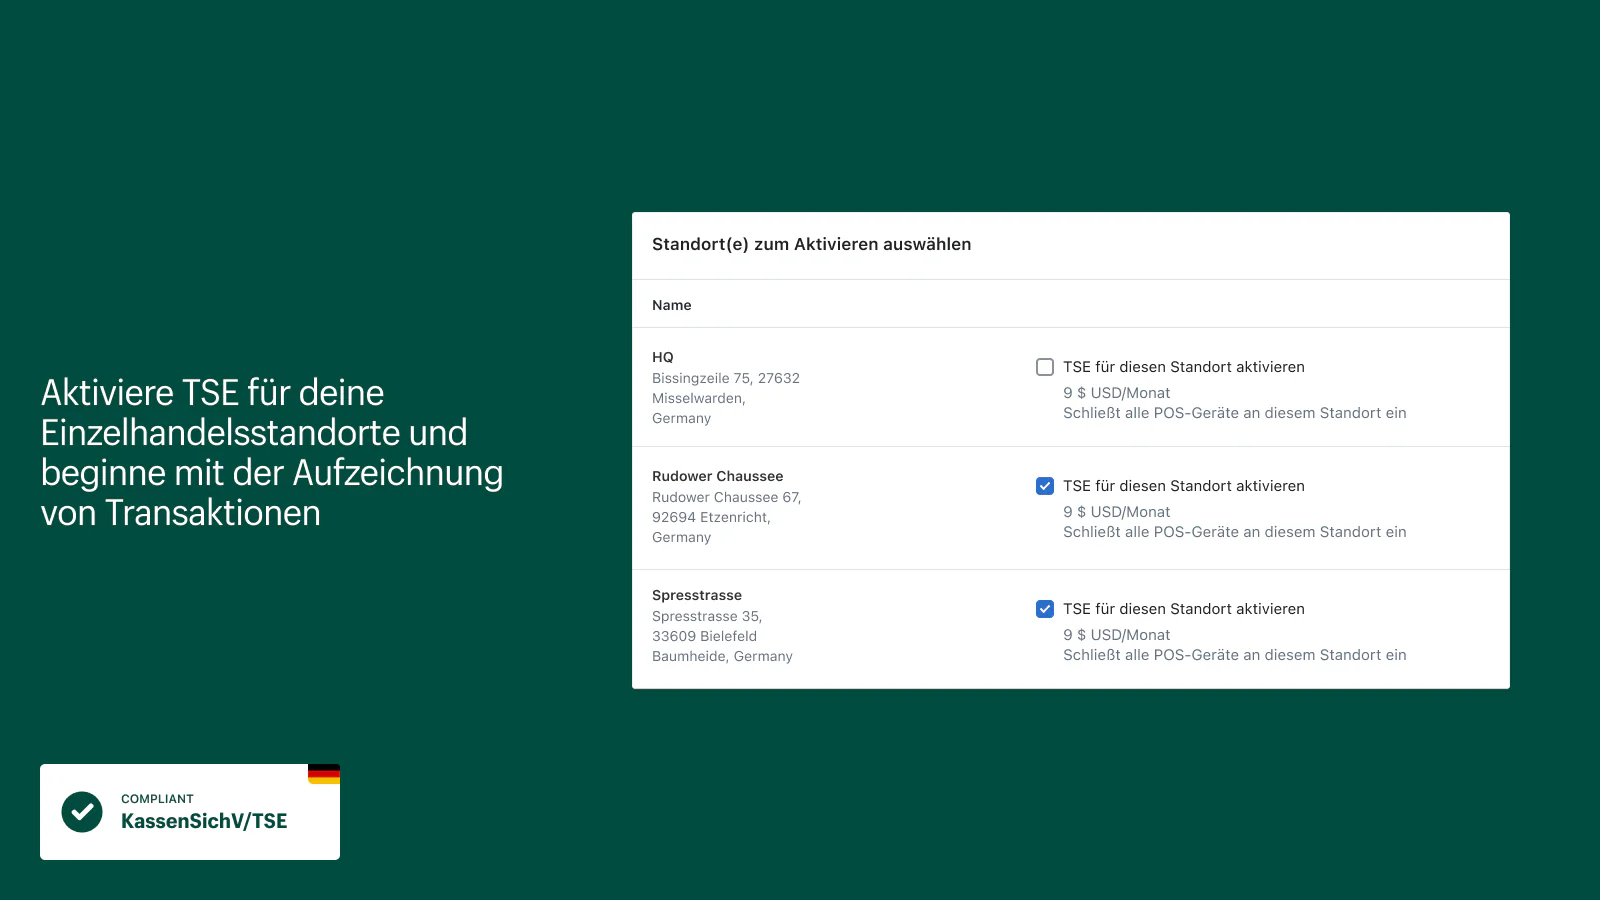Select the Spresstrasse location name
Viewport: 1600px width, 900px height.
[x=697, y=595]
